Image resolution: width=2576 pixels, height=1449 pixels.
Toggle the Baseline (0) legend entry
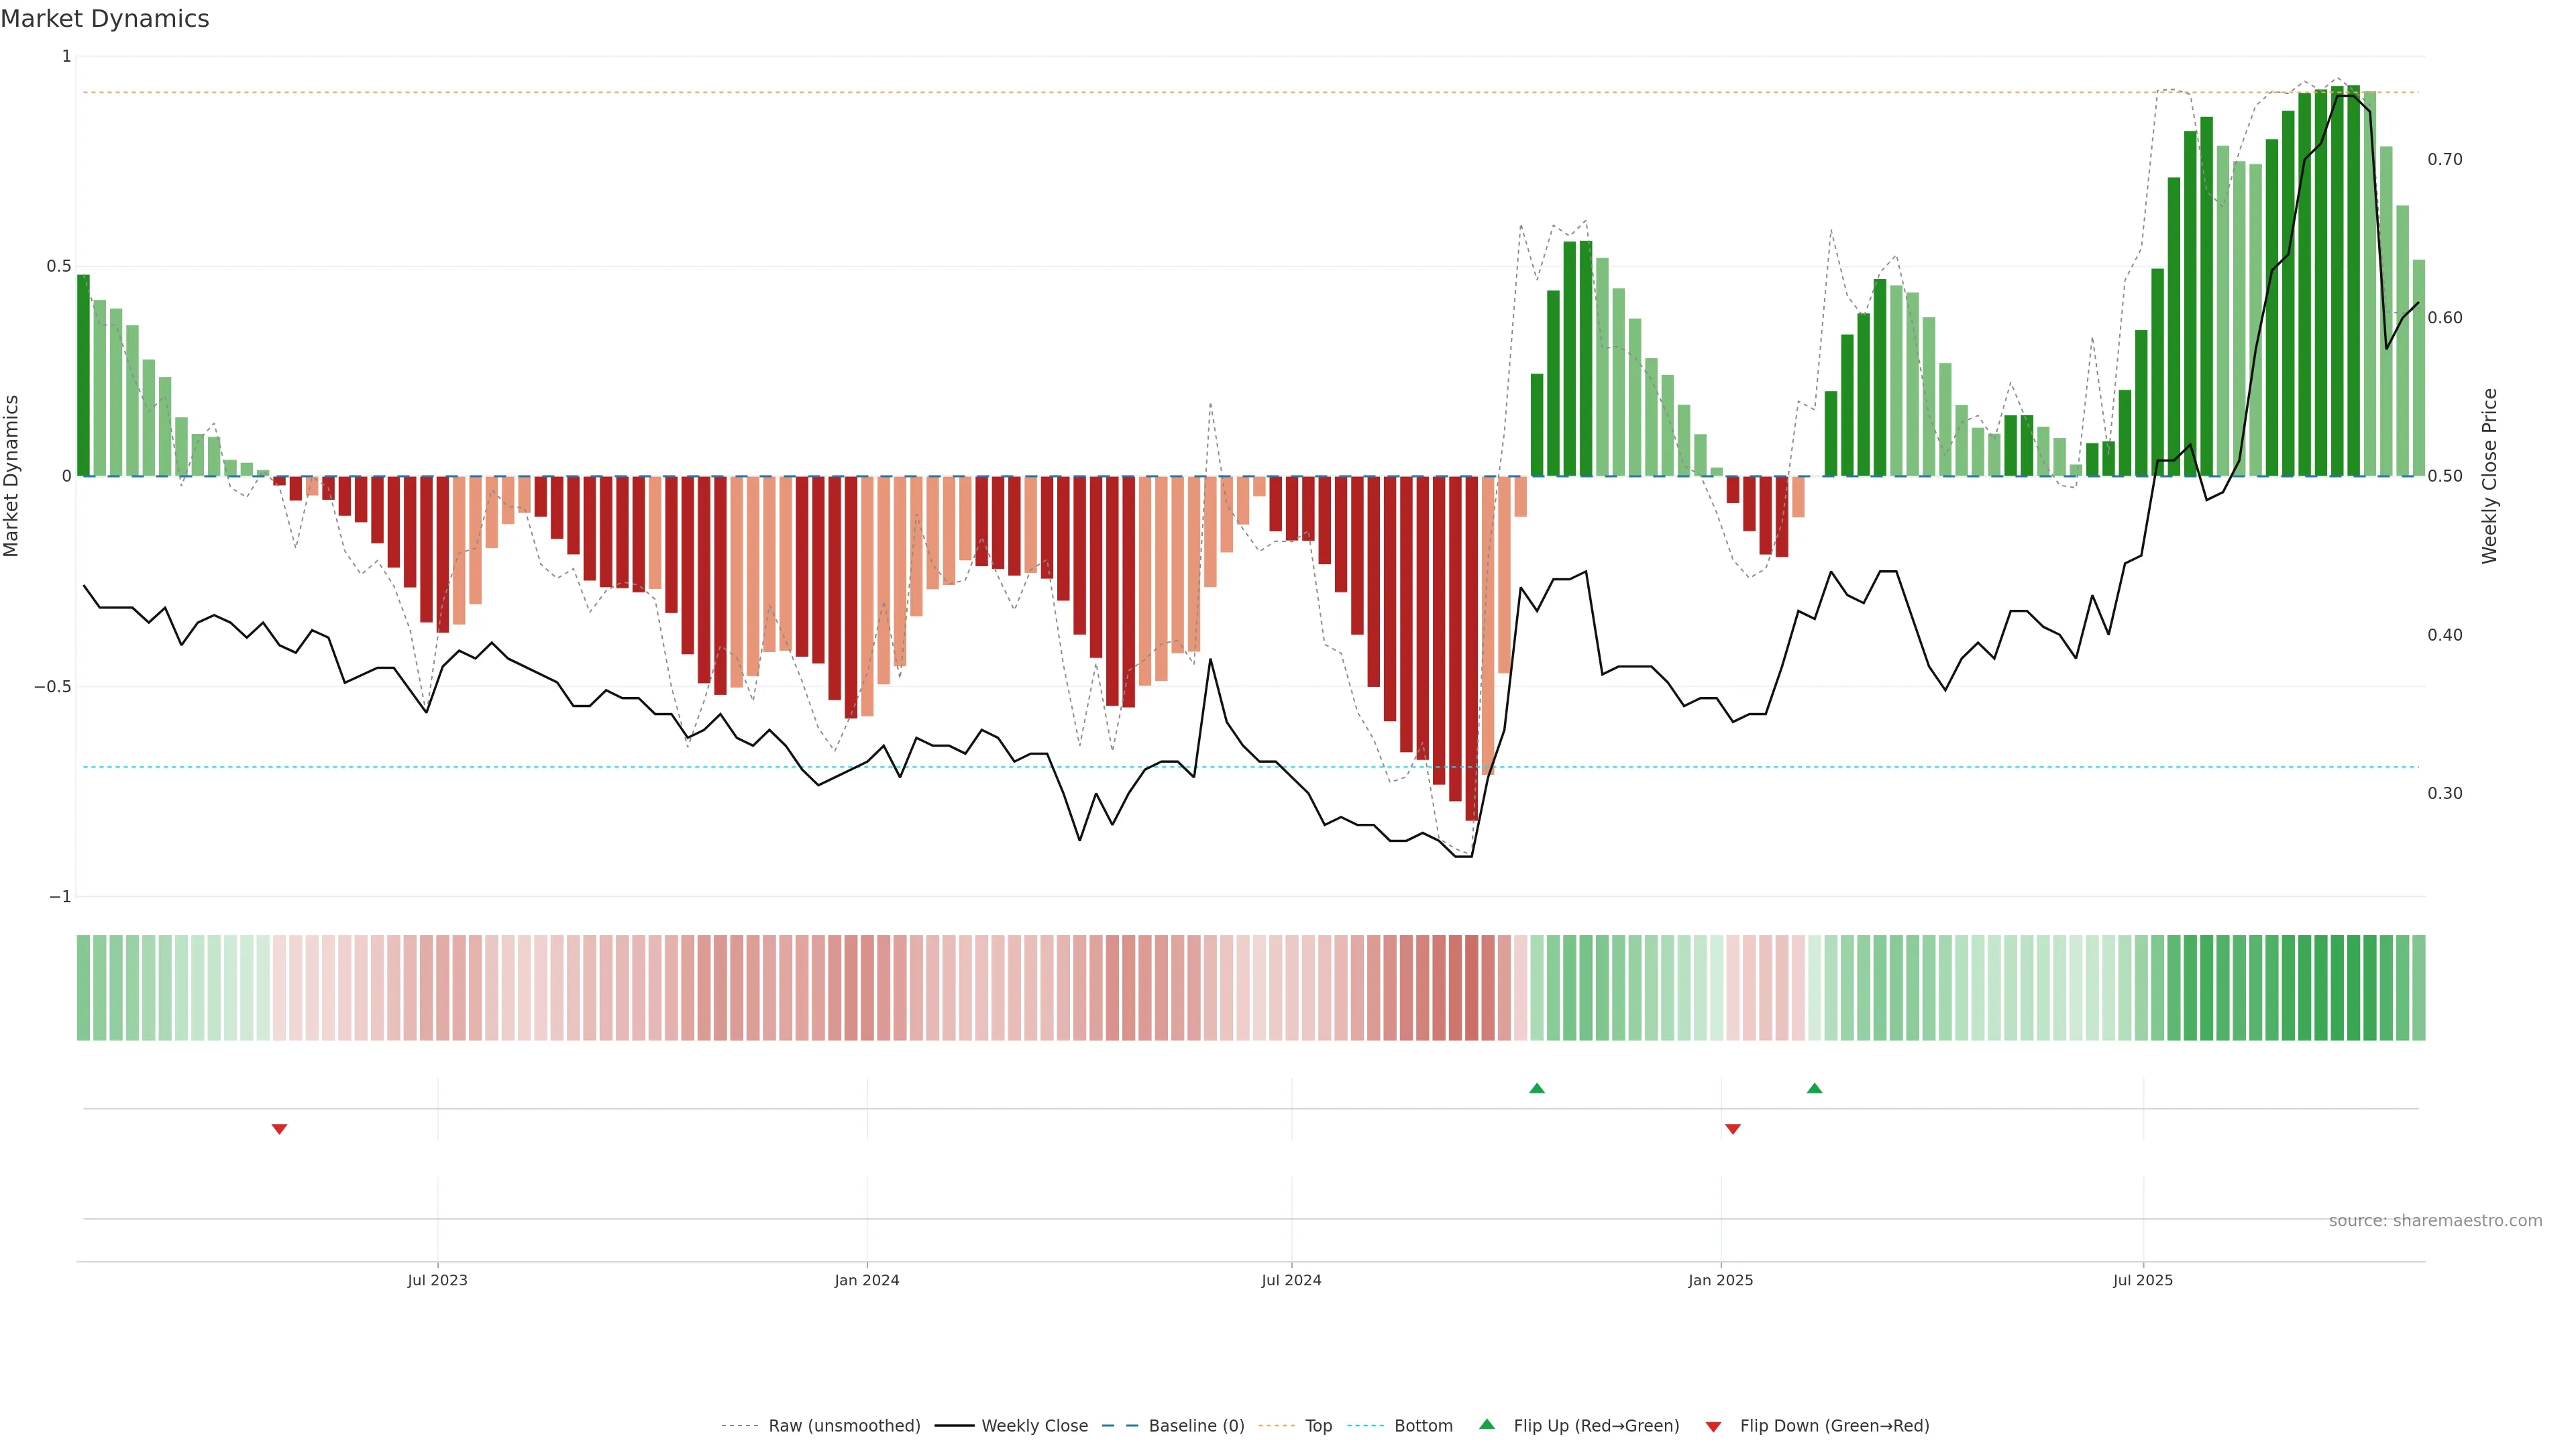tap(1196, 1426)
